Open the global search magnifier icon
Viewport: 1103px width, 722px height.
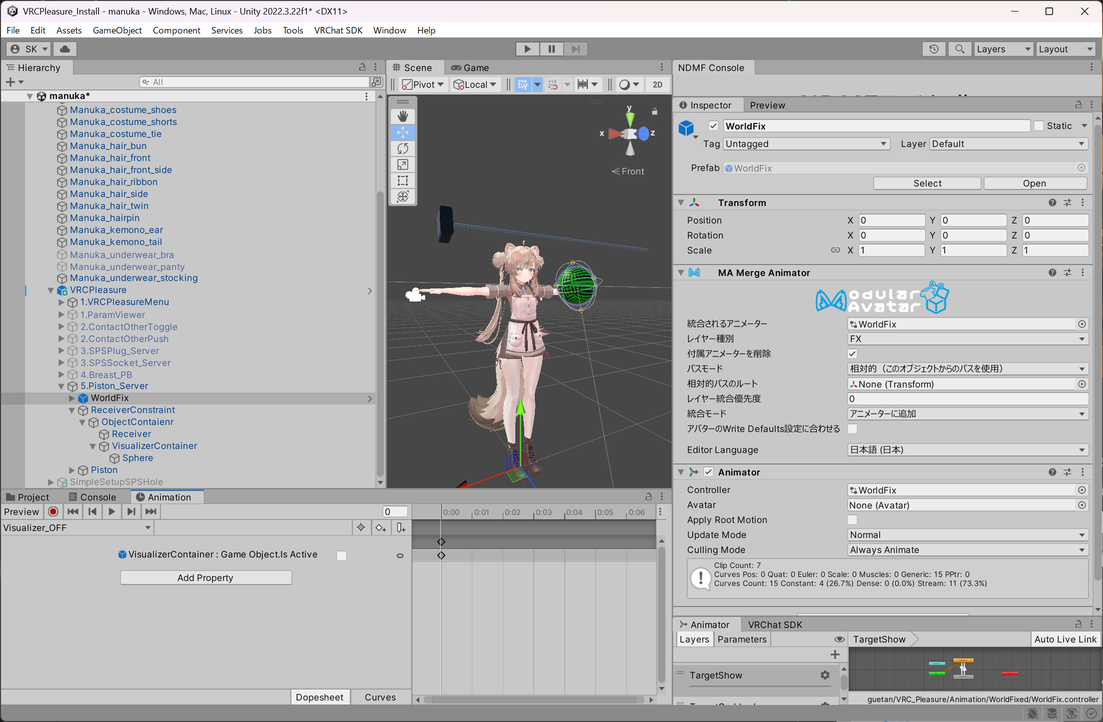point(959,49)
